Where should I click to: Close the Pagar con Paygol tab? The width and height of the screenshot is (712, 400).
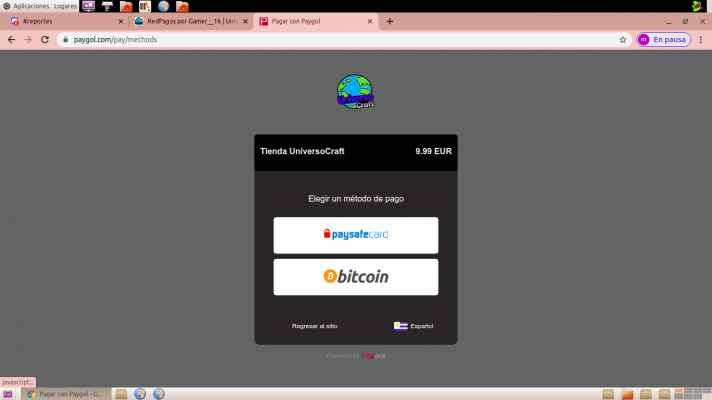(x=370, y=21)
